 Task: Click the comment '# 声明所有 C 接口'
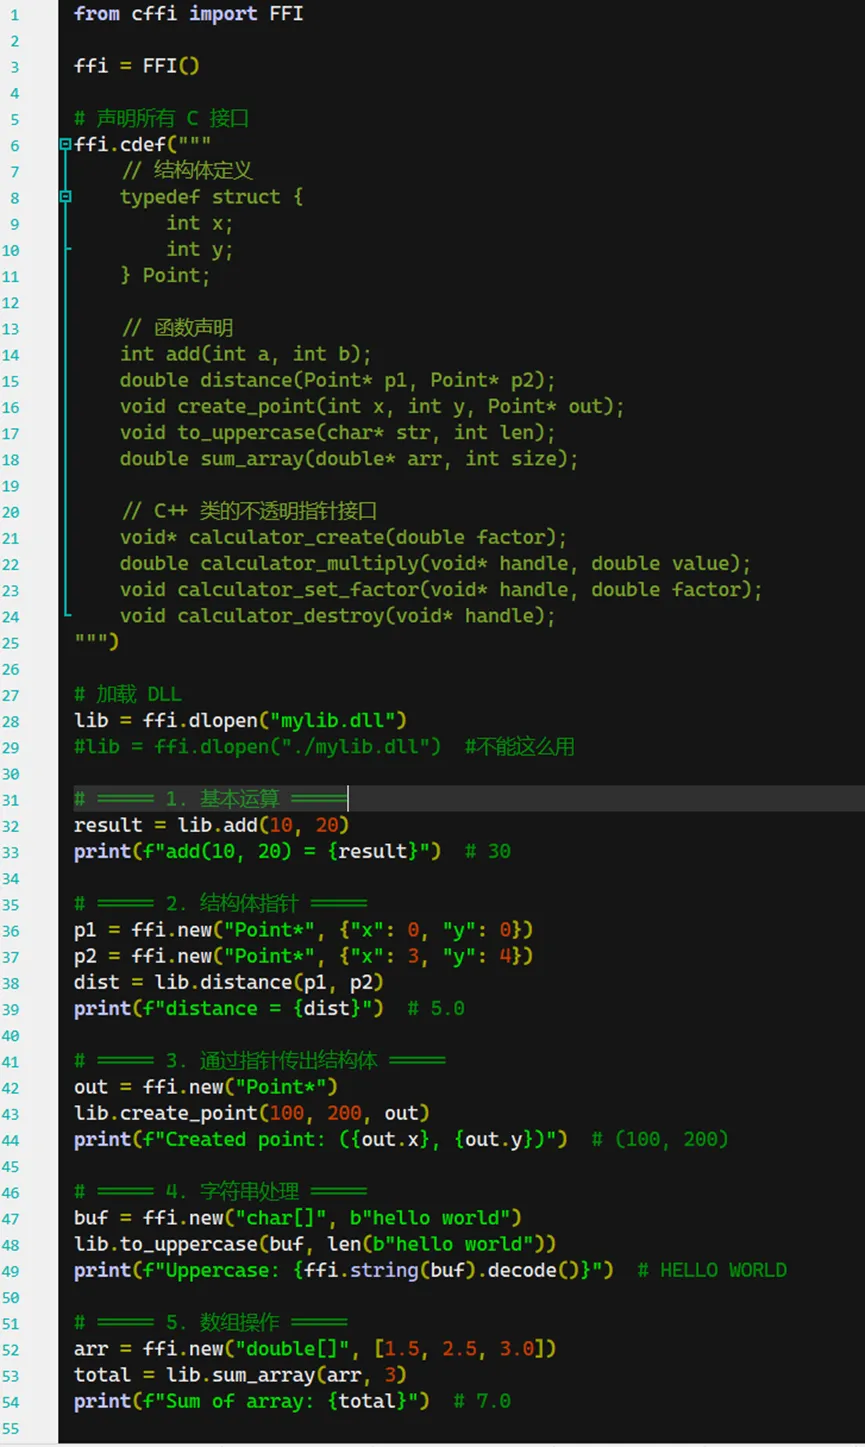tap(161, 118)
